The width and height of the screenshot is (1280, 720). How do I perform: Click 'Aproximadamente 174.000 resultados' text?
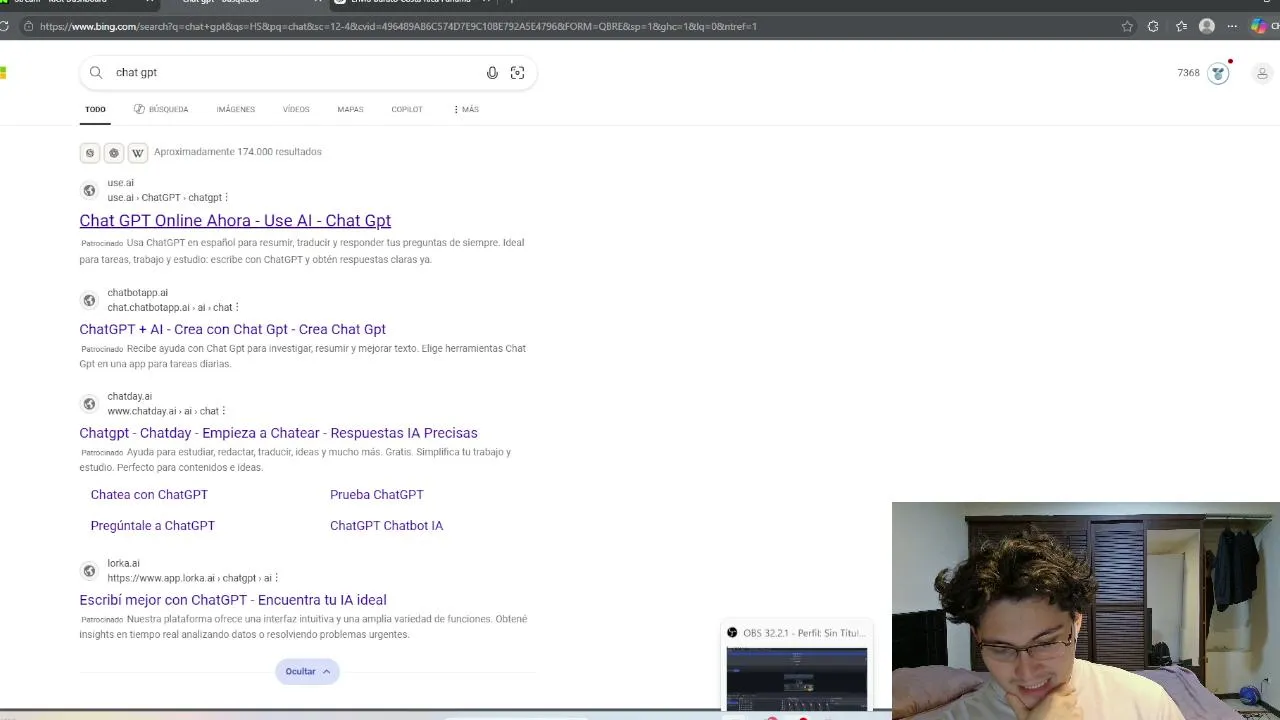pos(238,152)
